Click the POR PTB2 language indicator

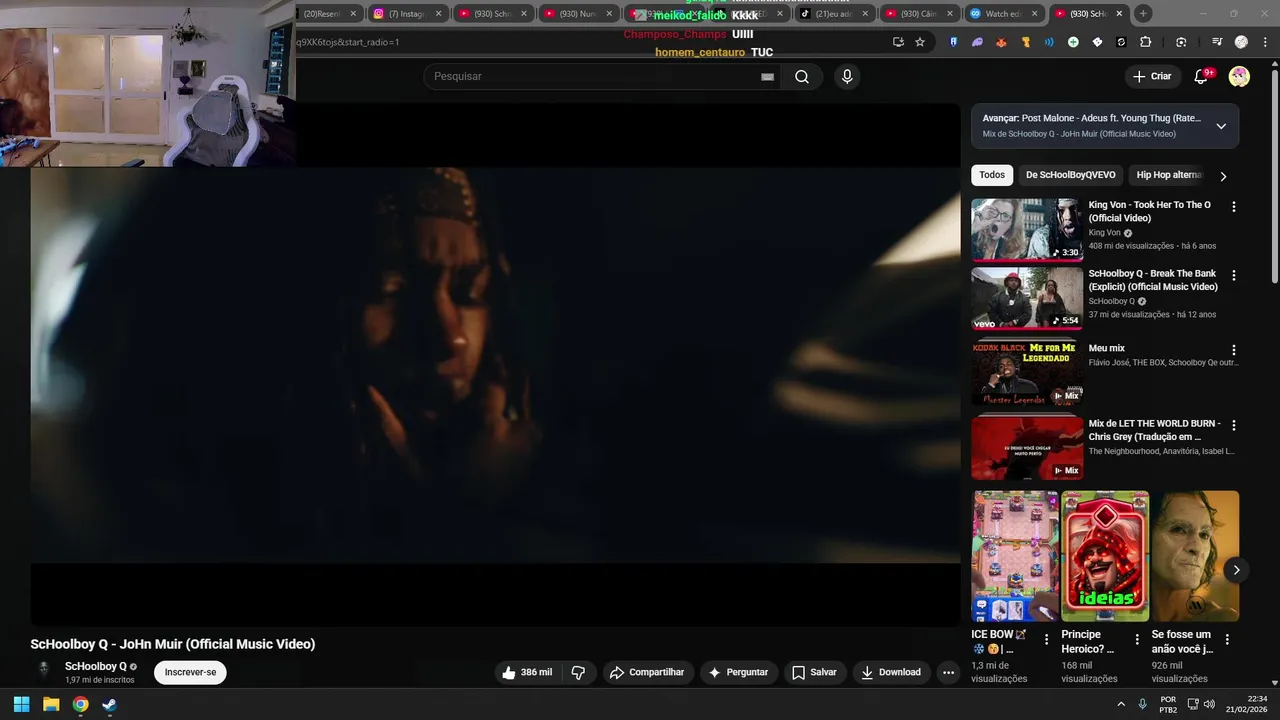tap(1168, 704)
